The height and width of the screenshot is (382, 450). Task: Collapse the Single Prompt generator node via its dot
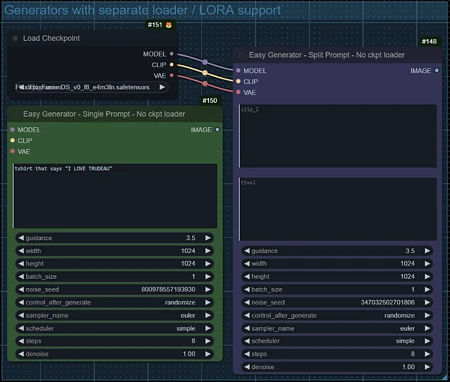(x=14, y=114)
